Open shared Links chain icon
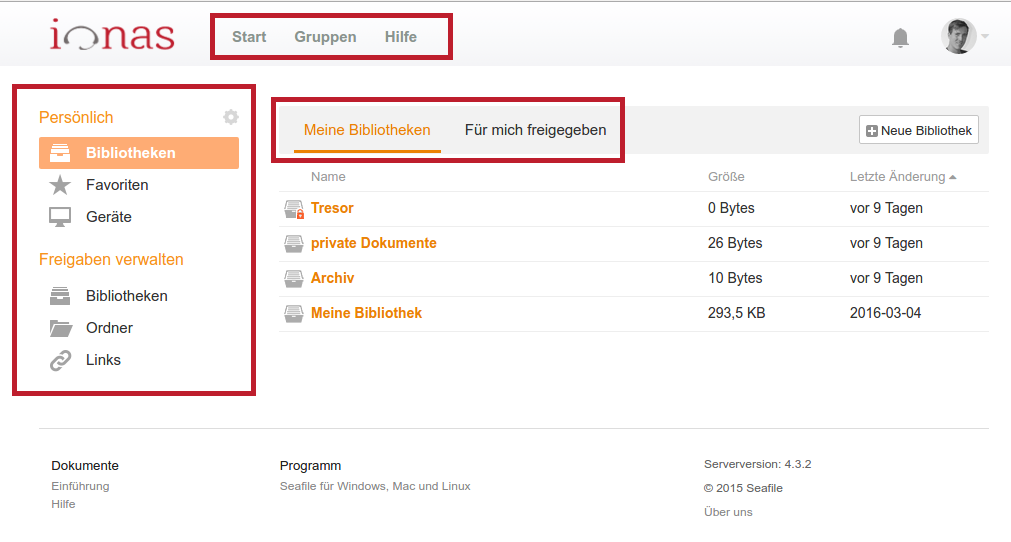 coord(61,360)
